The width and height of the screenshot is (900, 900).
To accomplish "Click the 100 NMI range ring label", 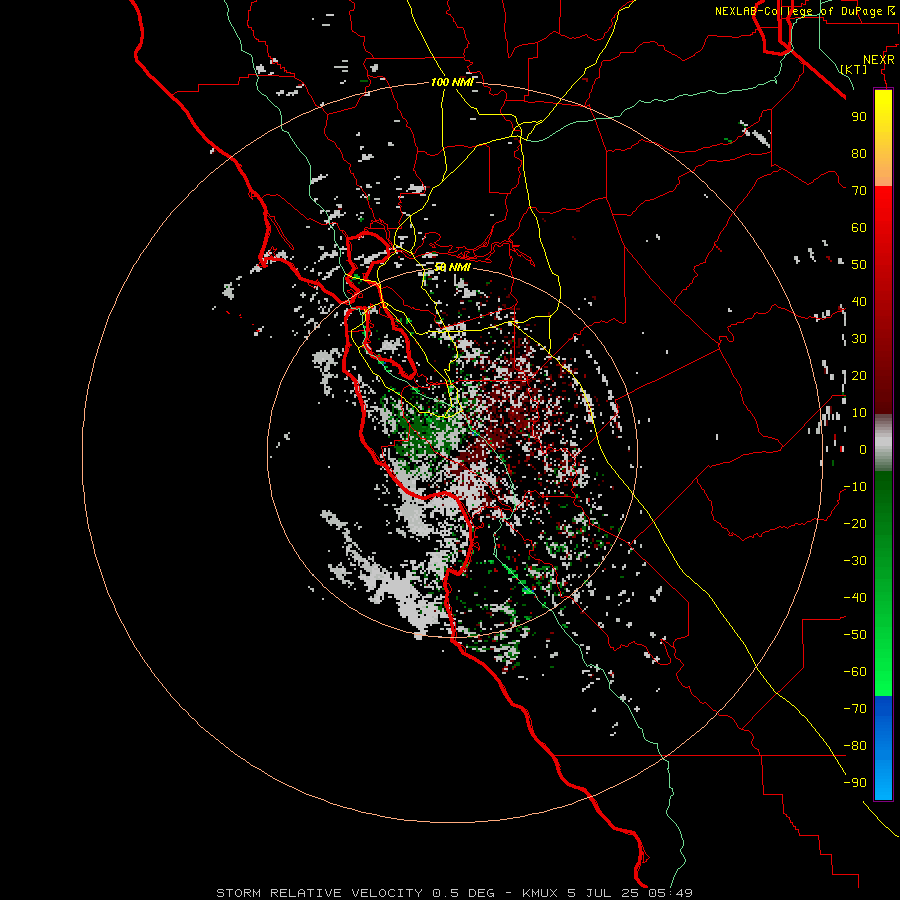I will 452,82.
